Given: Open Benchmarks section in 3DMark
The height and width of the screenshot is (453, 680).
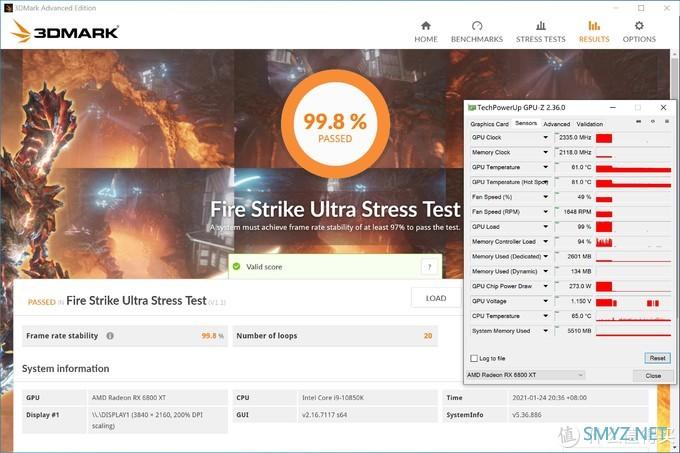Looking at the screenshot, I should [477, 32].
